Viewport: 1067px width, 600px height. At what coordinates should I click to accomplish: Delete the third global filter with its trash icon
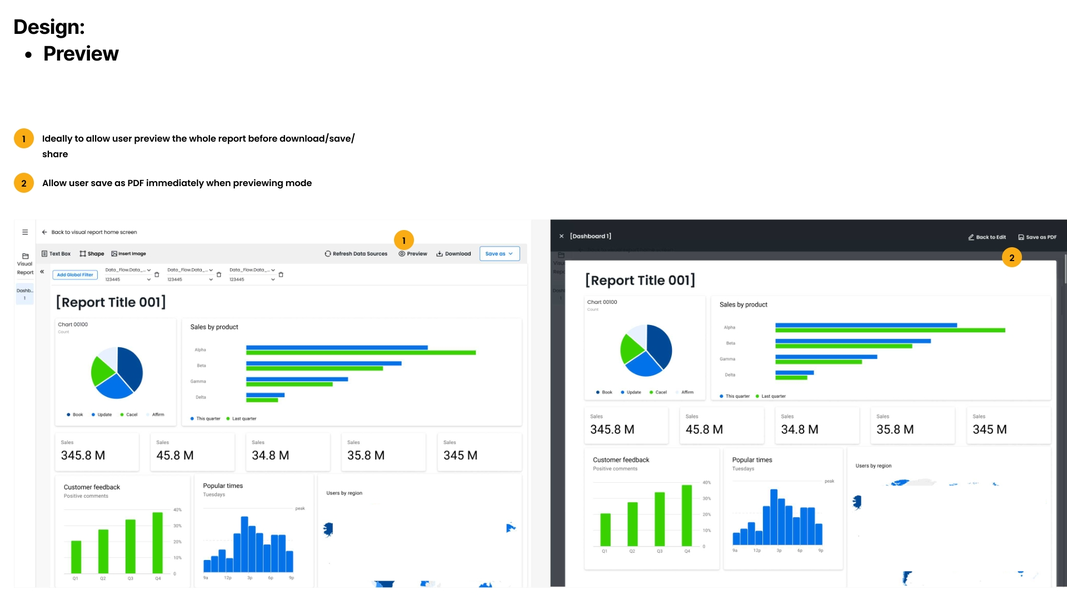(x=281, y=275)
